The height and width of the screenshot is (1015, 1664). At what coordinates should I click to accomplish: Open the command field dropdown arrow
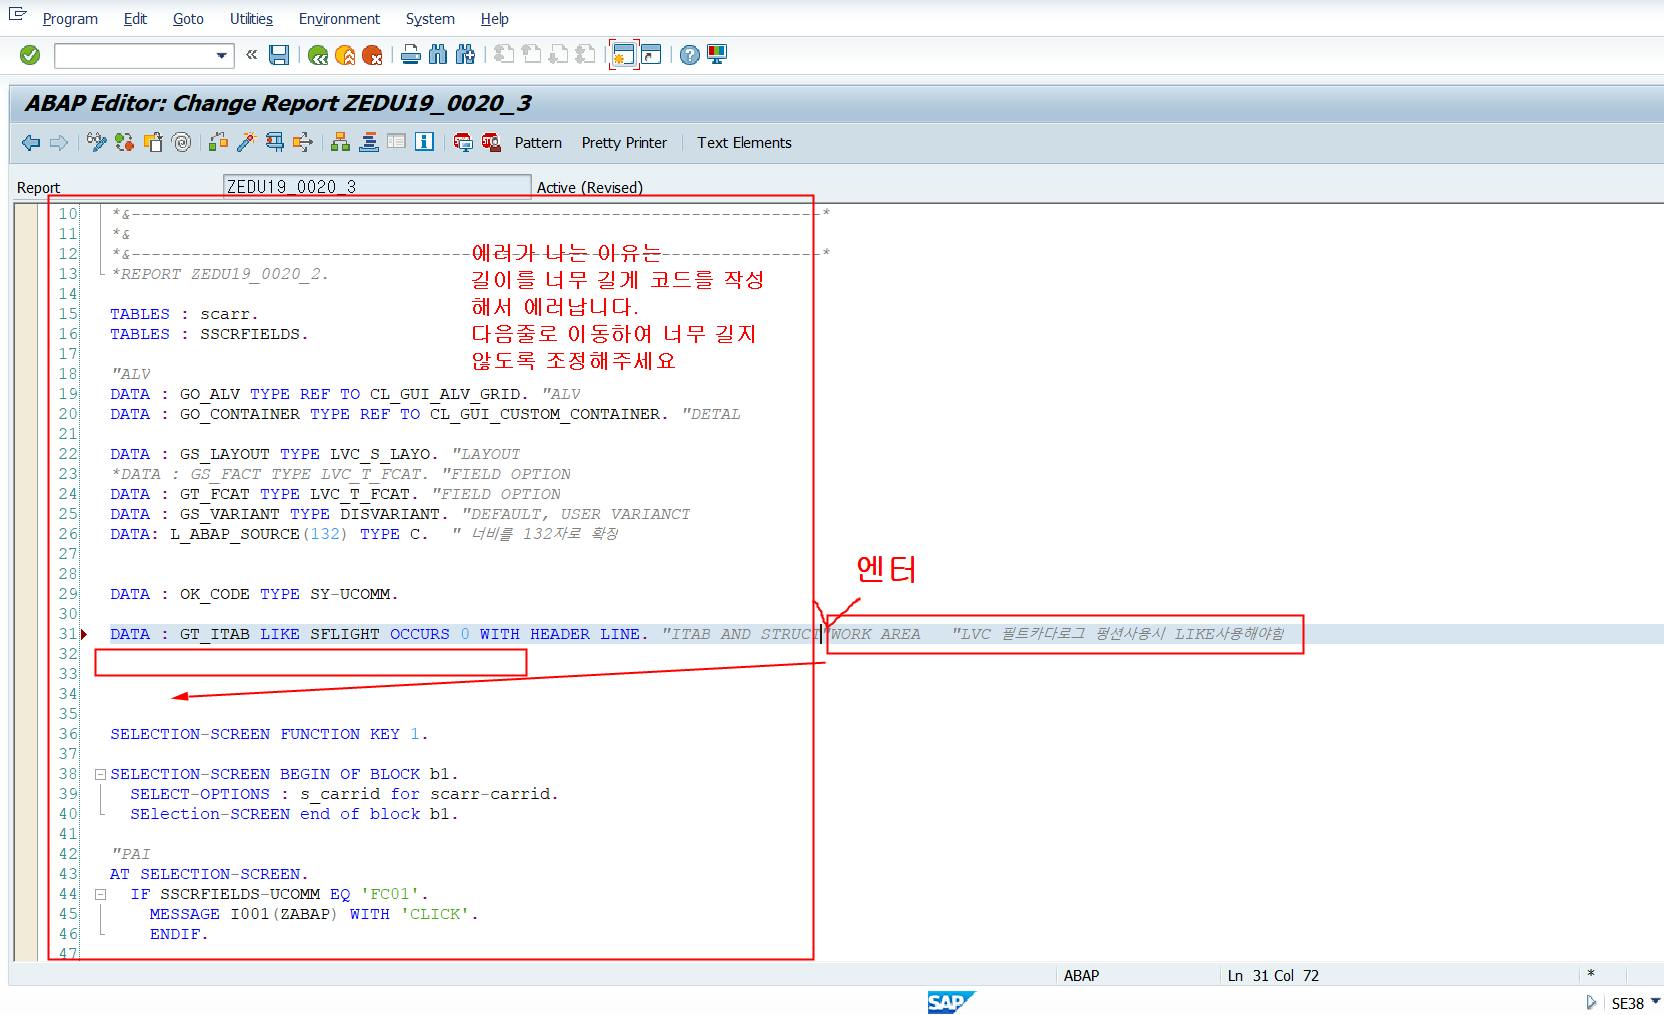pos(222,56)
